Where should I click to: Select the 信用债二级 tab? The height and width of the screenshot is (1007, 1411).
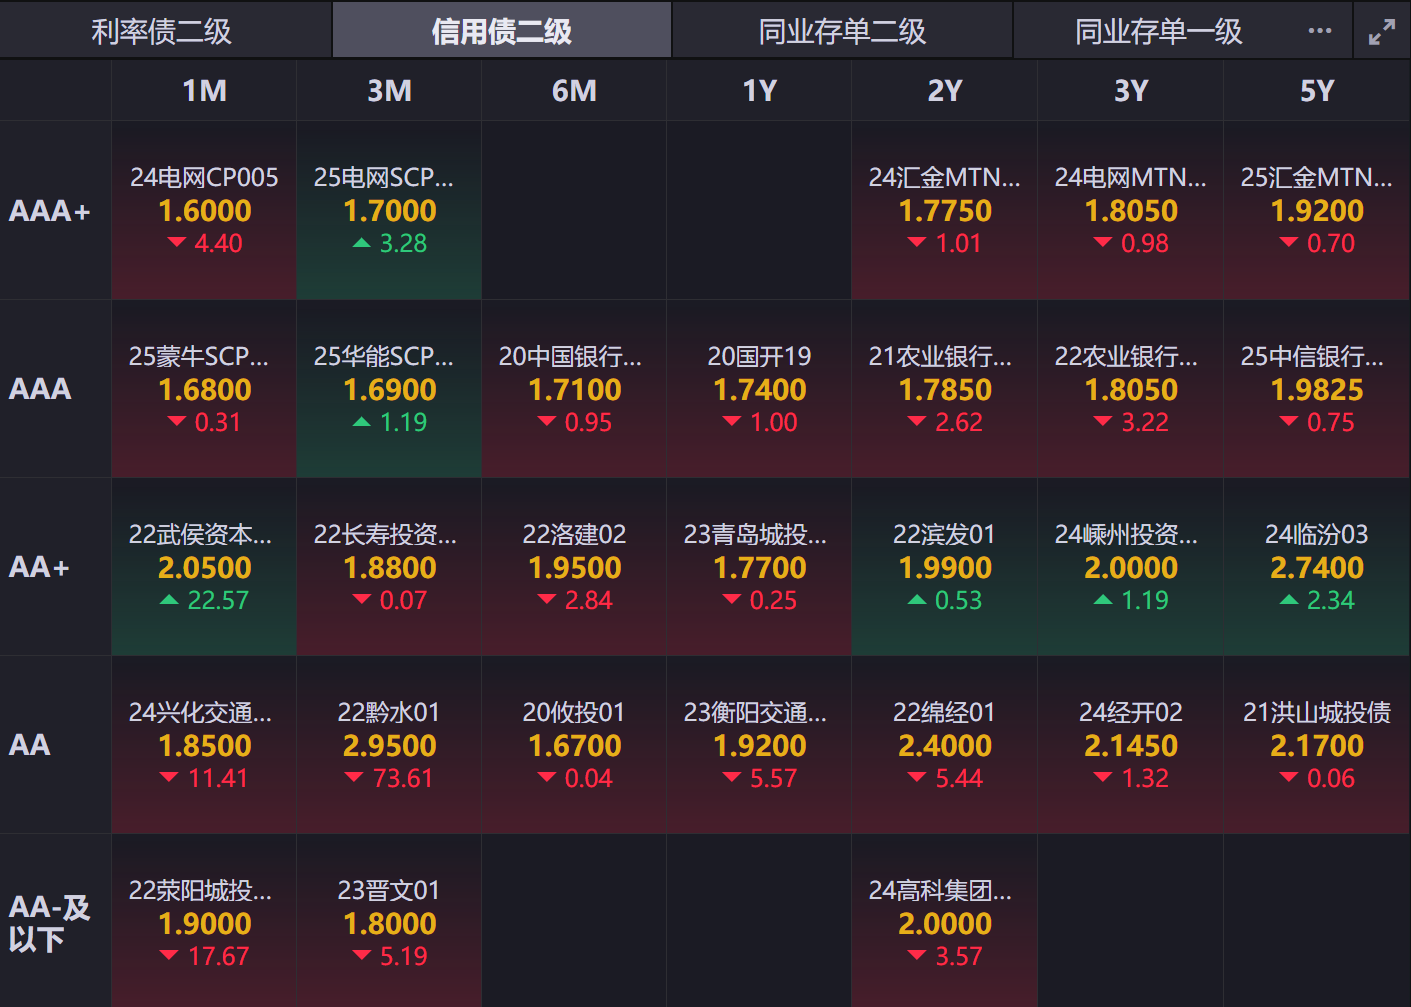pyautogui.click(x=502, y=31)
